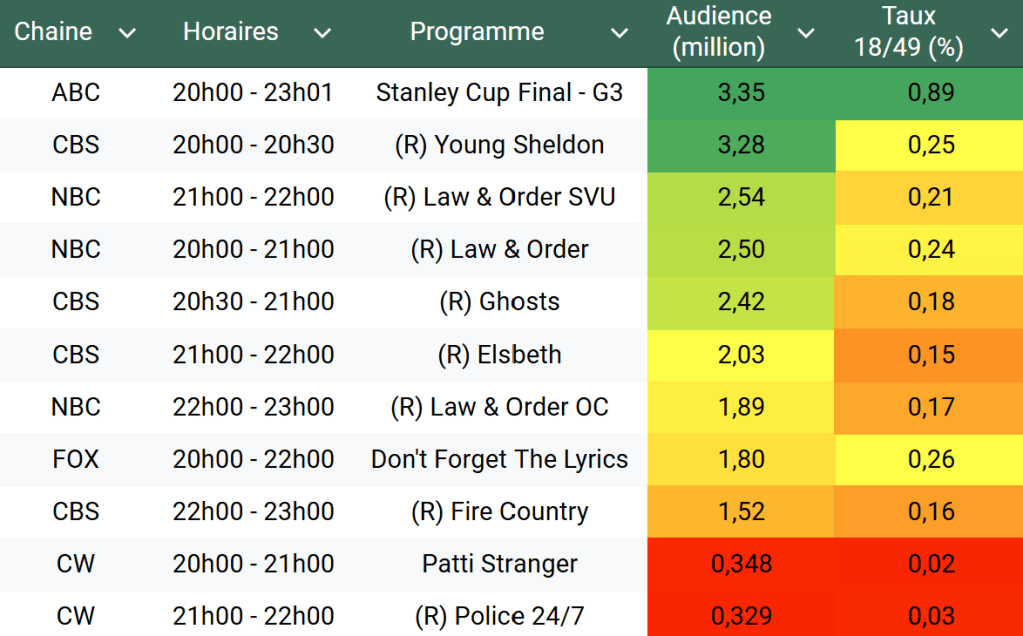
Task: Select the red 0,348 audience cell
Action: 741,564
